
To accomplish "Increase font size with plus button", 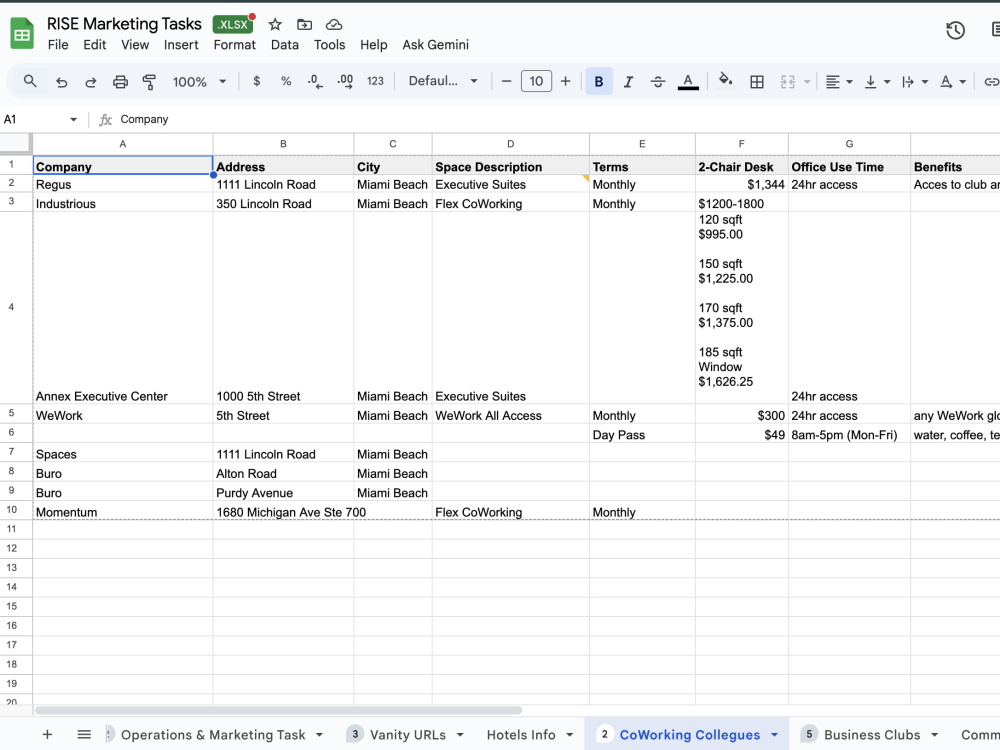I will (x=565, y=81).
